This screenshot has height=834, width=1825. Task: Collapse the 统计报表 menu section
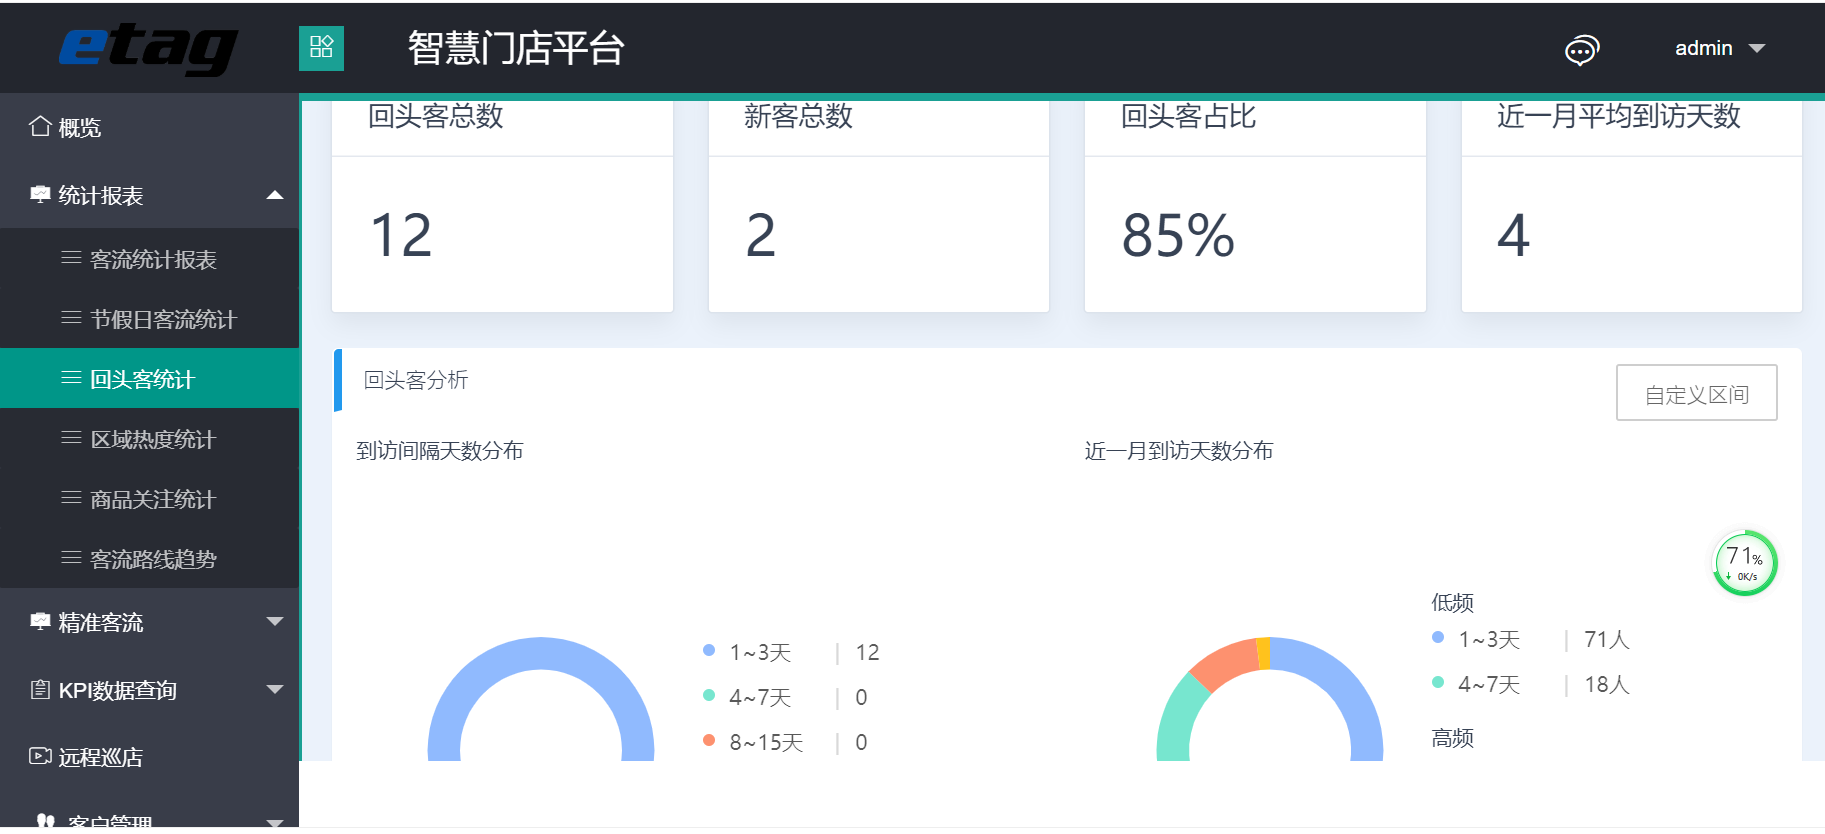point(150,195)
